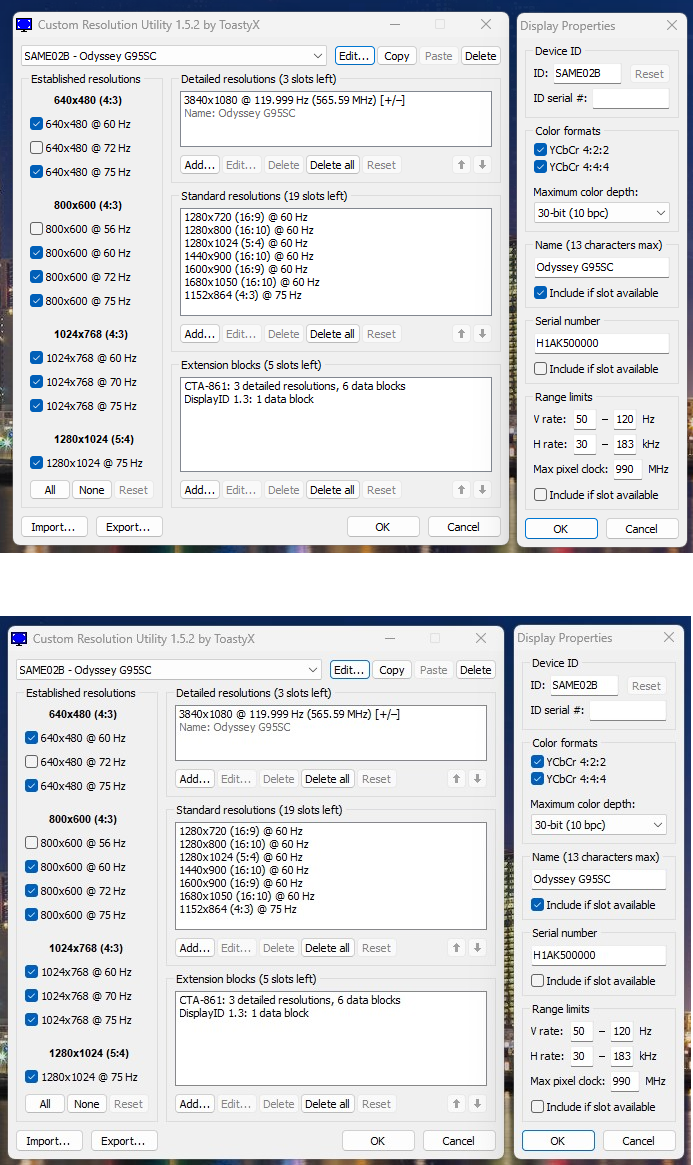The image size is (693, 1165).
Task: Tick serial number 'Include if slot available' in upper dialog
Action: click(x=541, y=369)
